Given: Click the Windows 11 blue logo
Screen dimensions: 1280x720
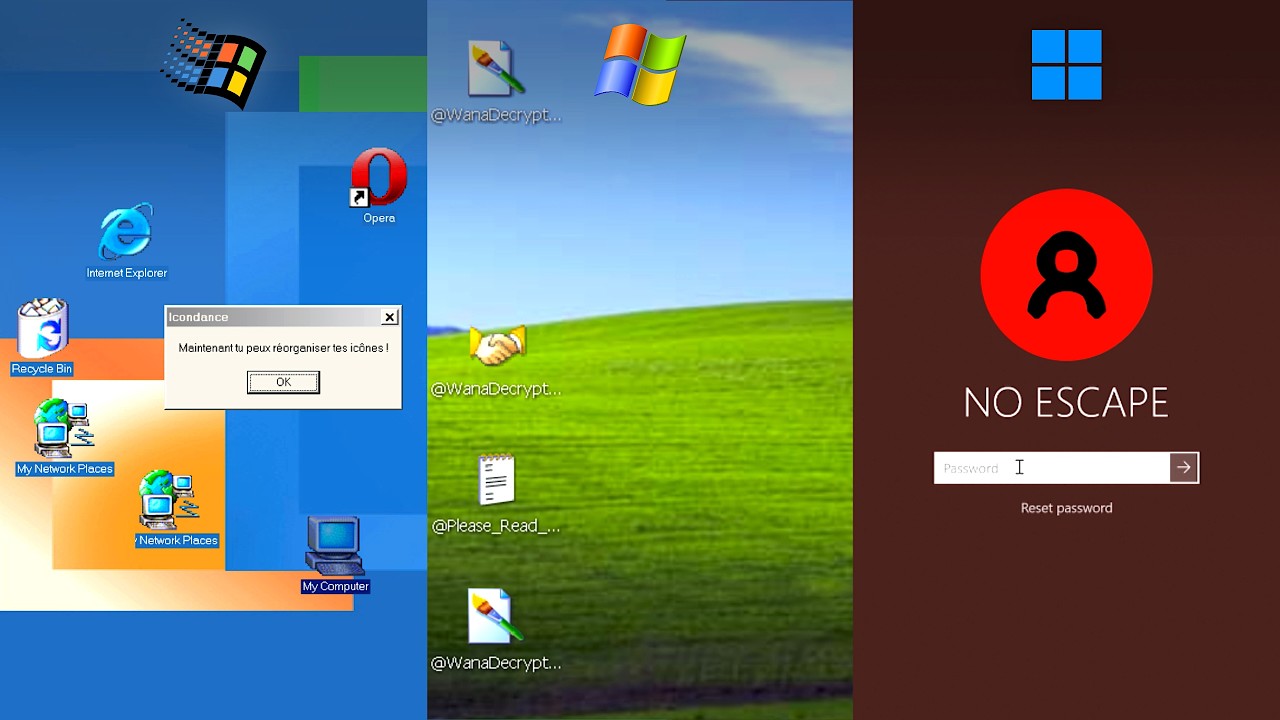Looking at the screenshot, I should click(1066, 65).
